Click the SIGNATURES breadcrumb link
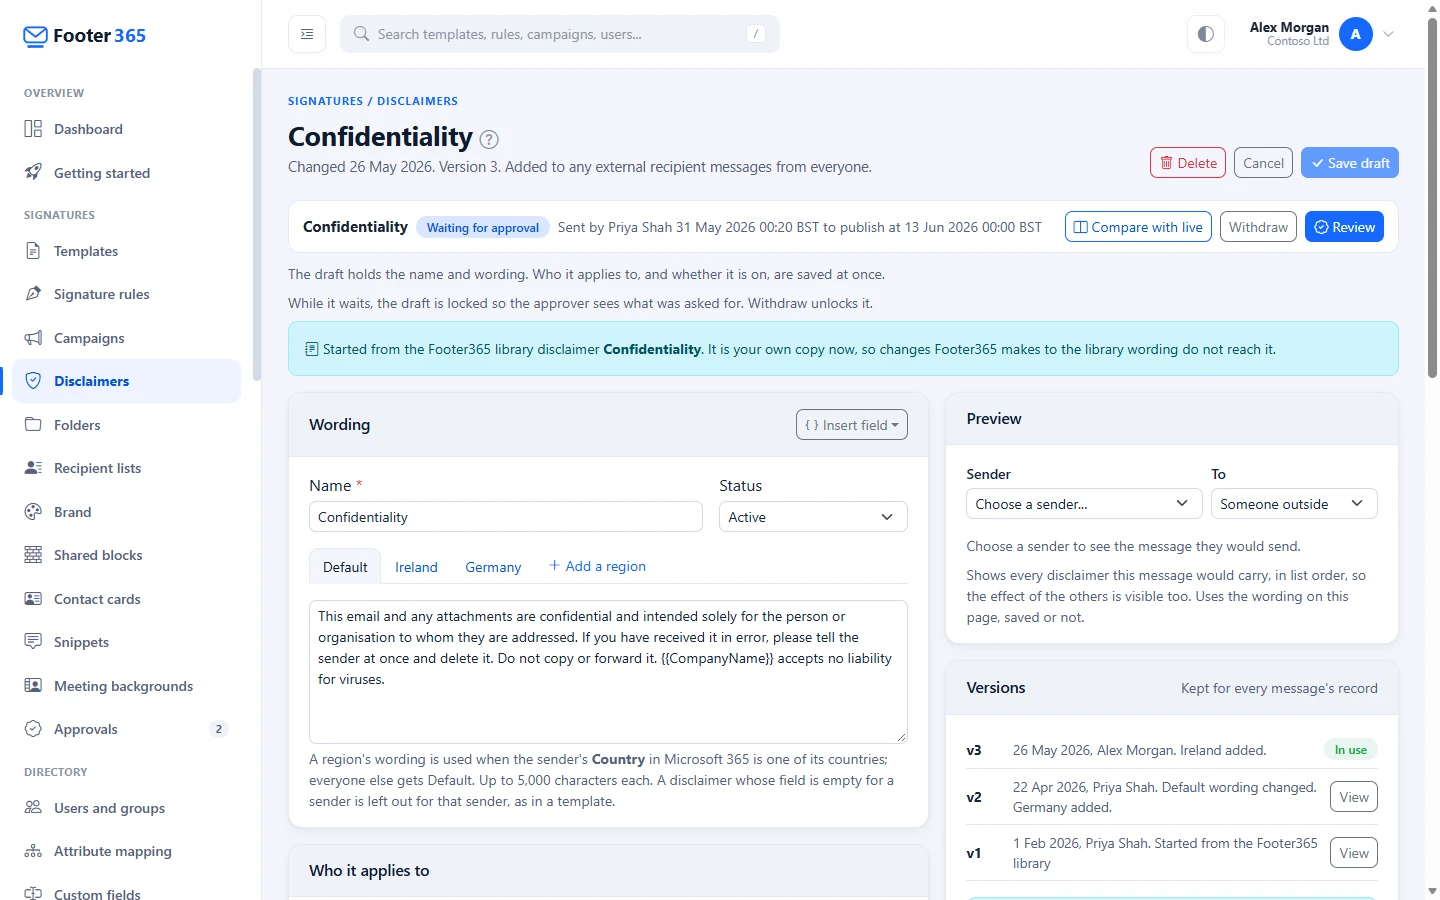Viewport: 1440px width, 900px height. click(326, 101)
